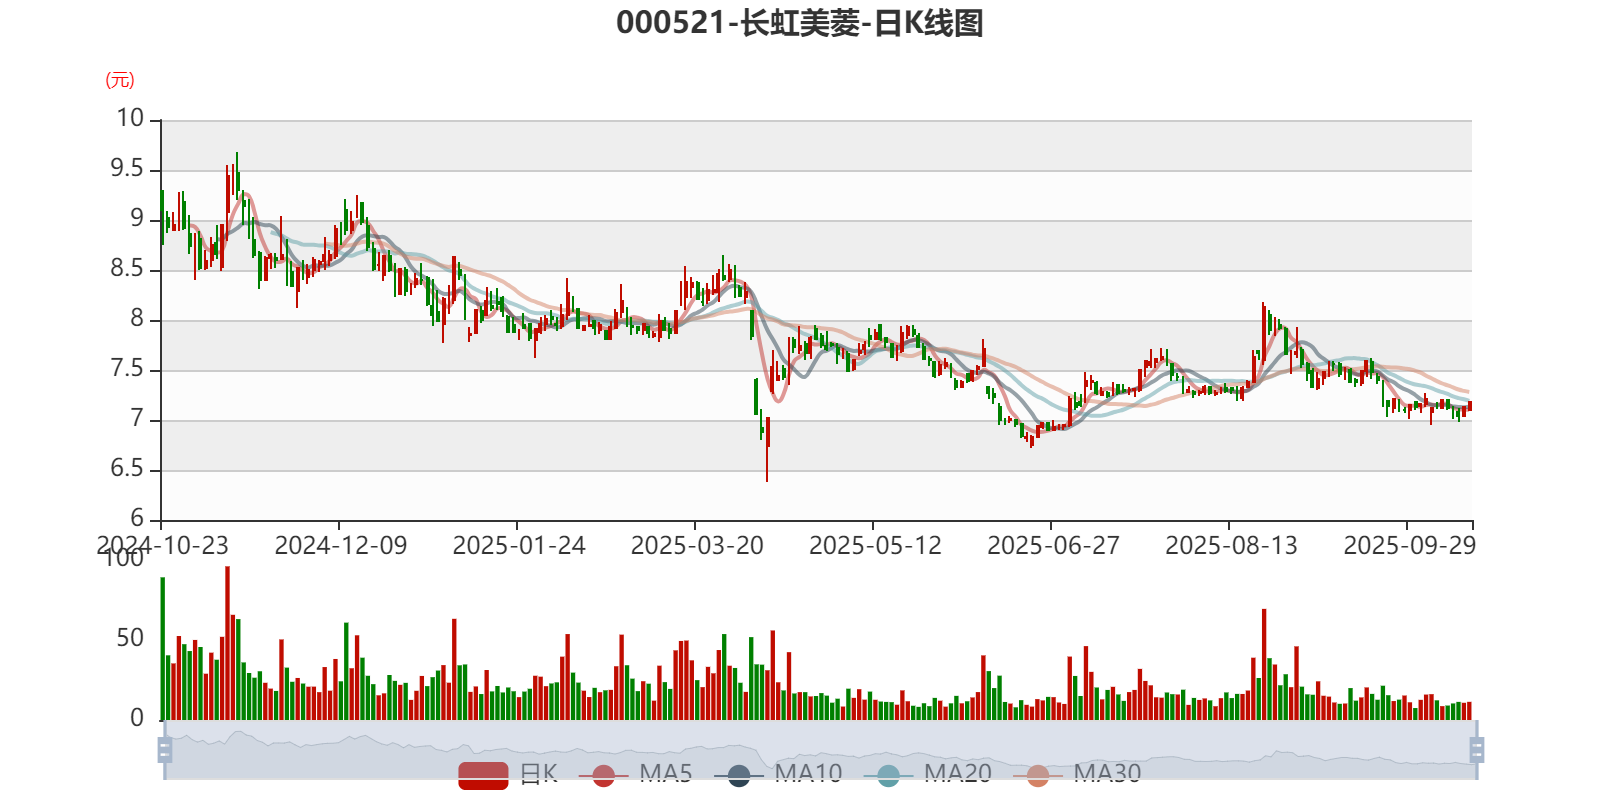Image resolution: width=1600 pixels, height=800 pixels.
Task: Click the '50' volume axis label
Action: point(130,638)
